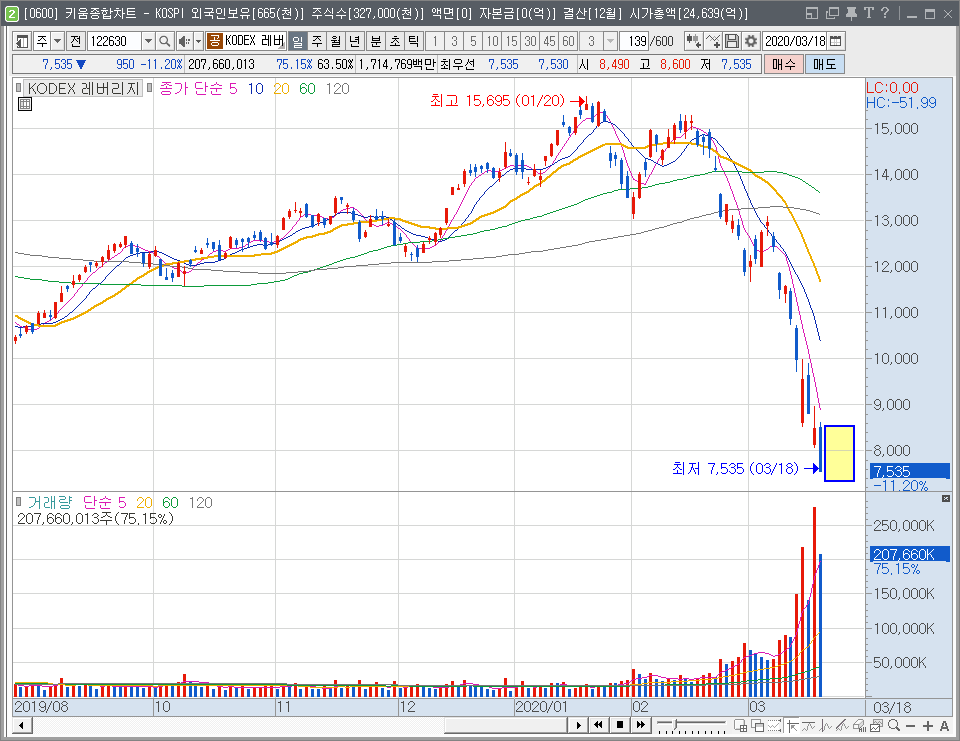Click the duplicate window icon in title bar
The image size is (960, 741).
pyautogui.click(x=832, y=13)
